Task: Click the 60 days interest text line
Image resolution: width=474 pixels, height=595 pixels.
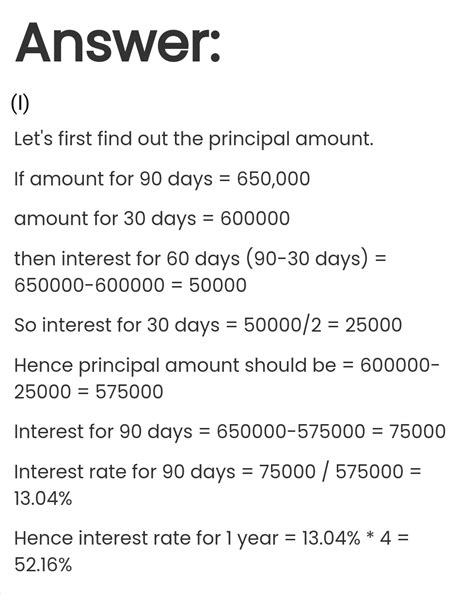Action: (x=200, y=259)
